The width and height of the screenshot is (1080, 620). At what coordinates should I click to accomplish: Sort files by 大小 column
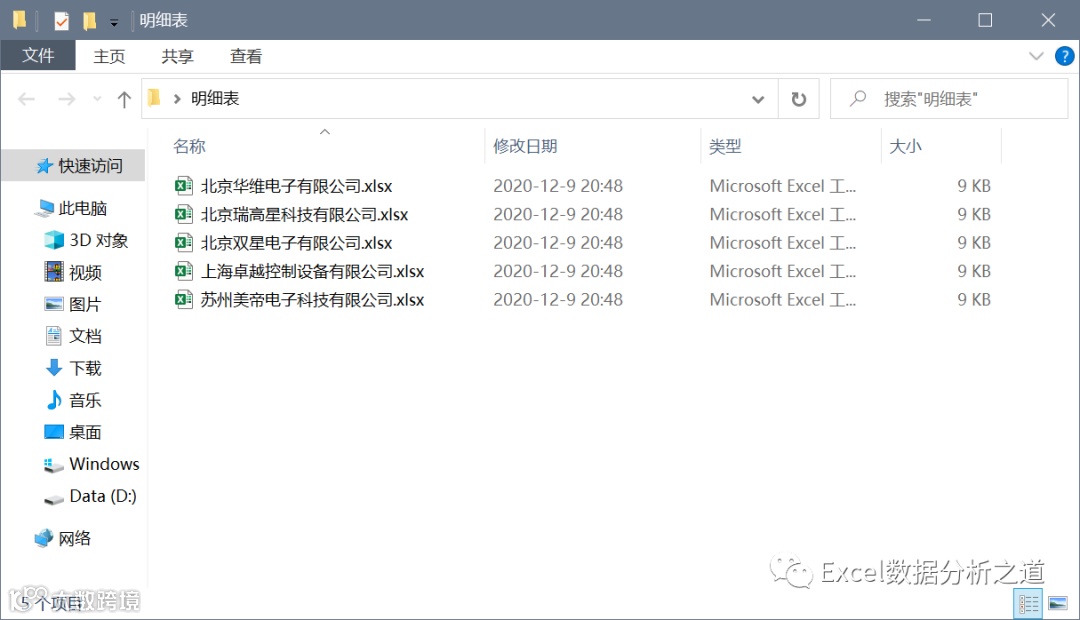pos(905,146)
